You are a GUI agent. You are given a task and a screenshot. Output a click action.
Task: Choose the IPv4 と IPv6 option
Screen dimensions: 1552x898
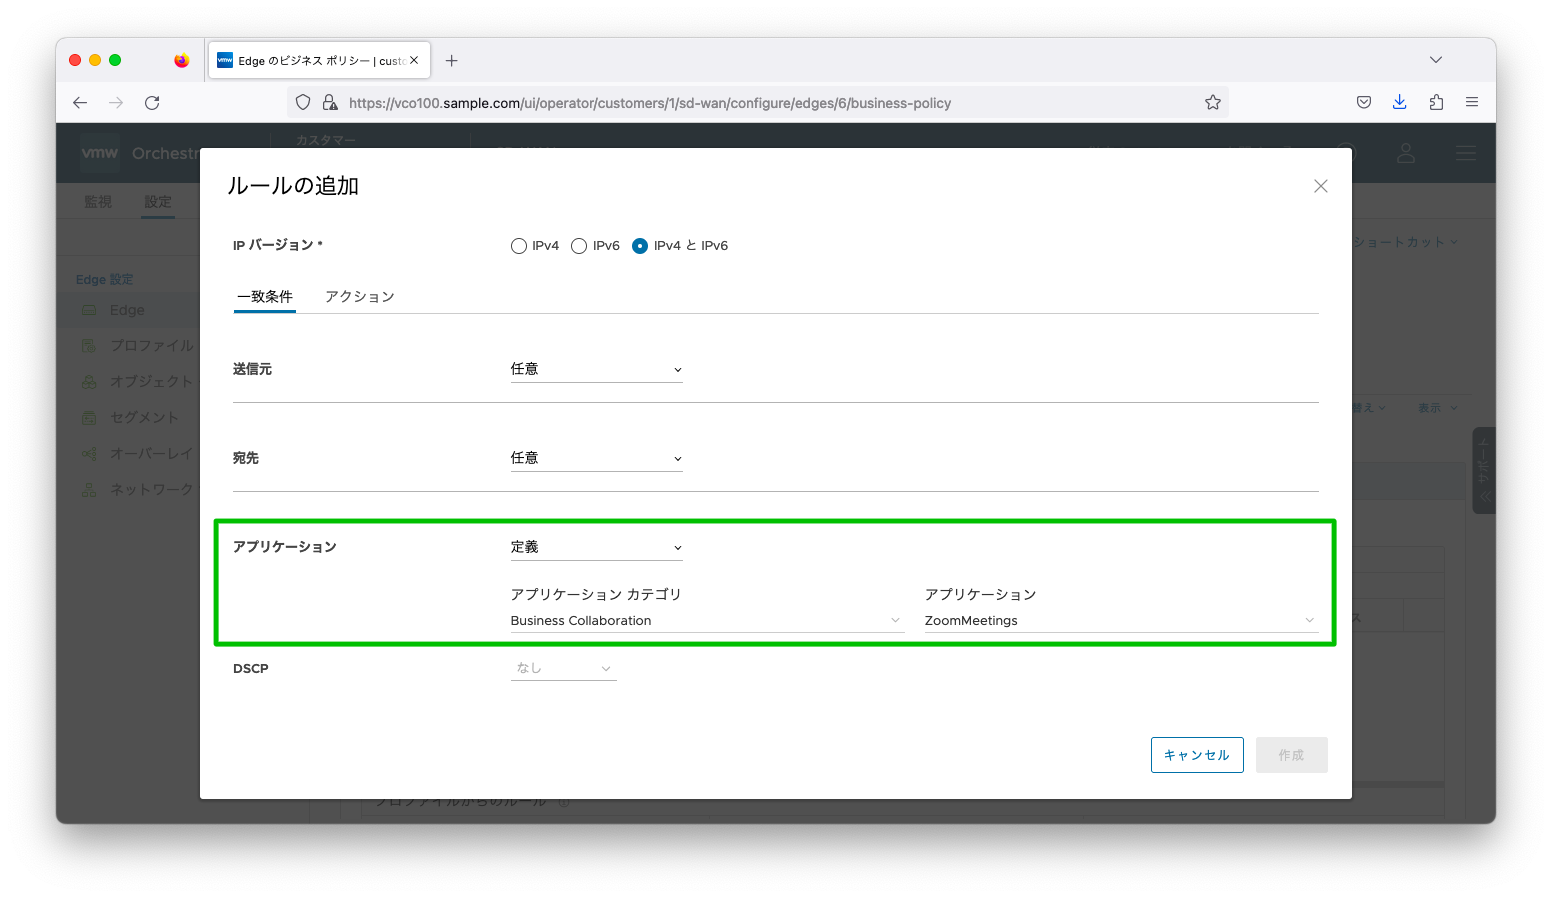pos(640,246)
